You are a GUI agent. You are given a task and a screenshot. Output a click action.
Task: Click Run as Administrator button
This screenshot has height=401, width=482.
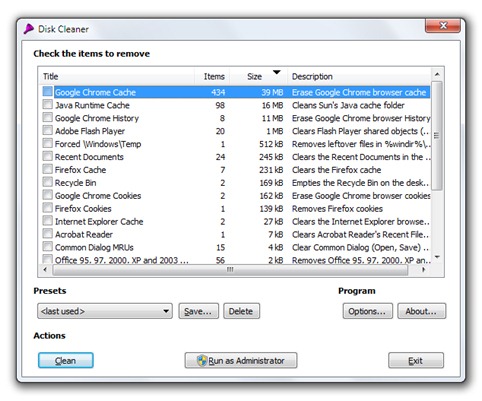coord(241,360)
